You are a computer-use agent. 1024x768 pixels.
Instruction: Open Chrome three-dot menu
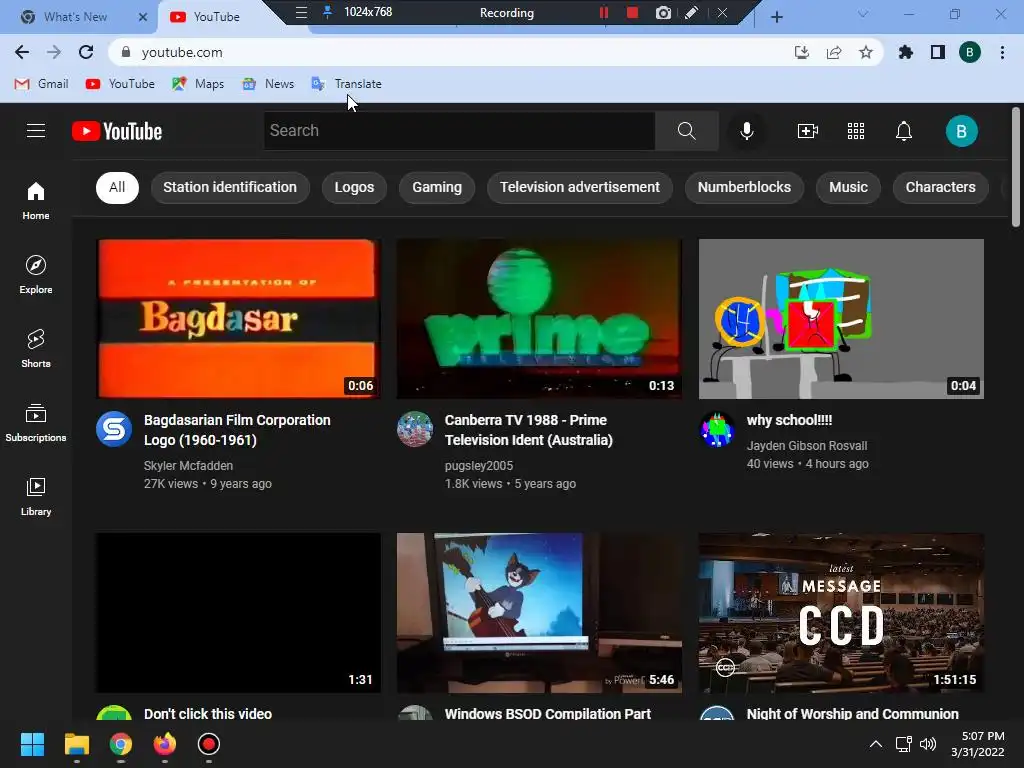point(1002,52)
